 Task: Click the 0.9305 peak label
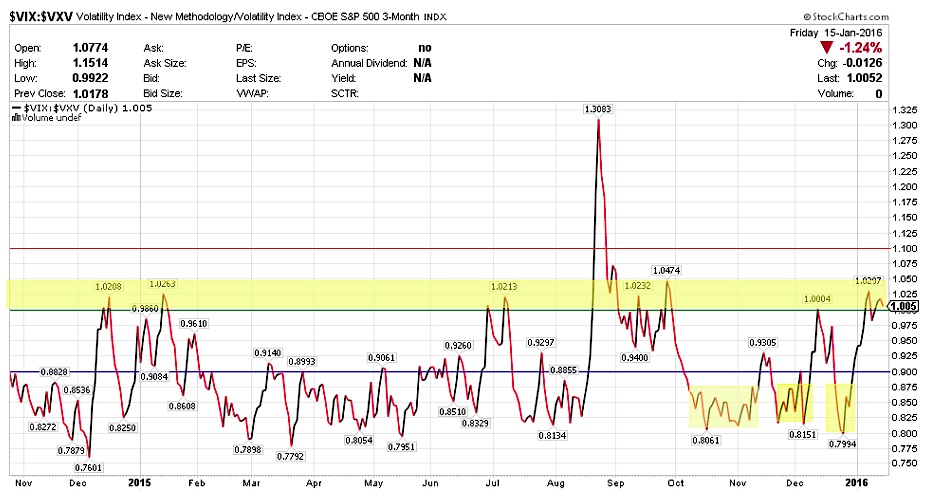763,342
